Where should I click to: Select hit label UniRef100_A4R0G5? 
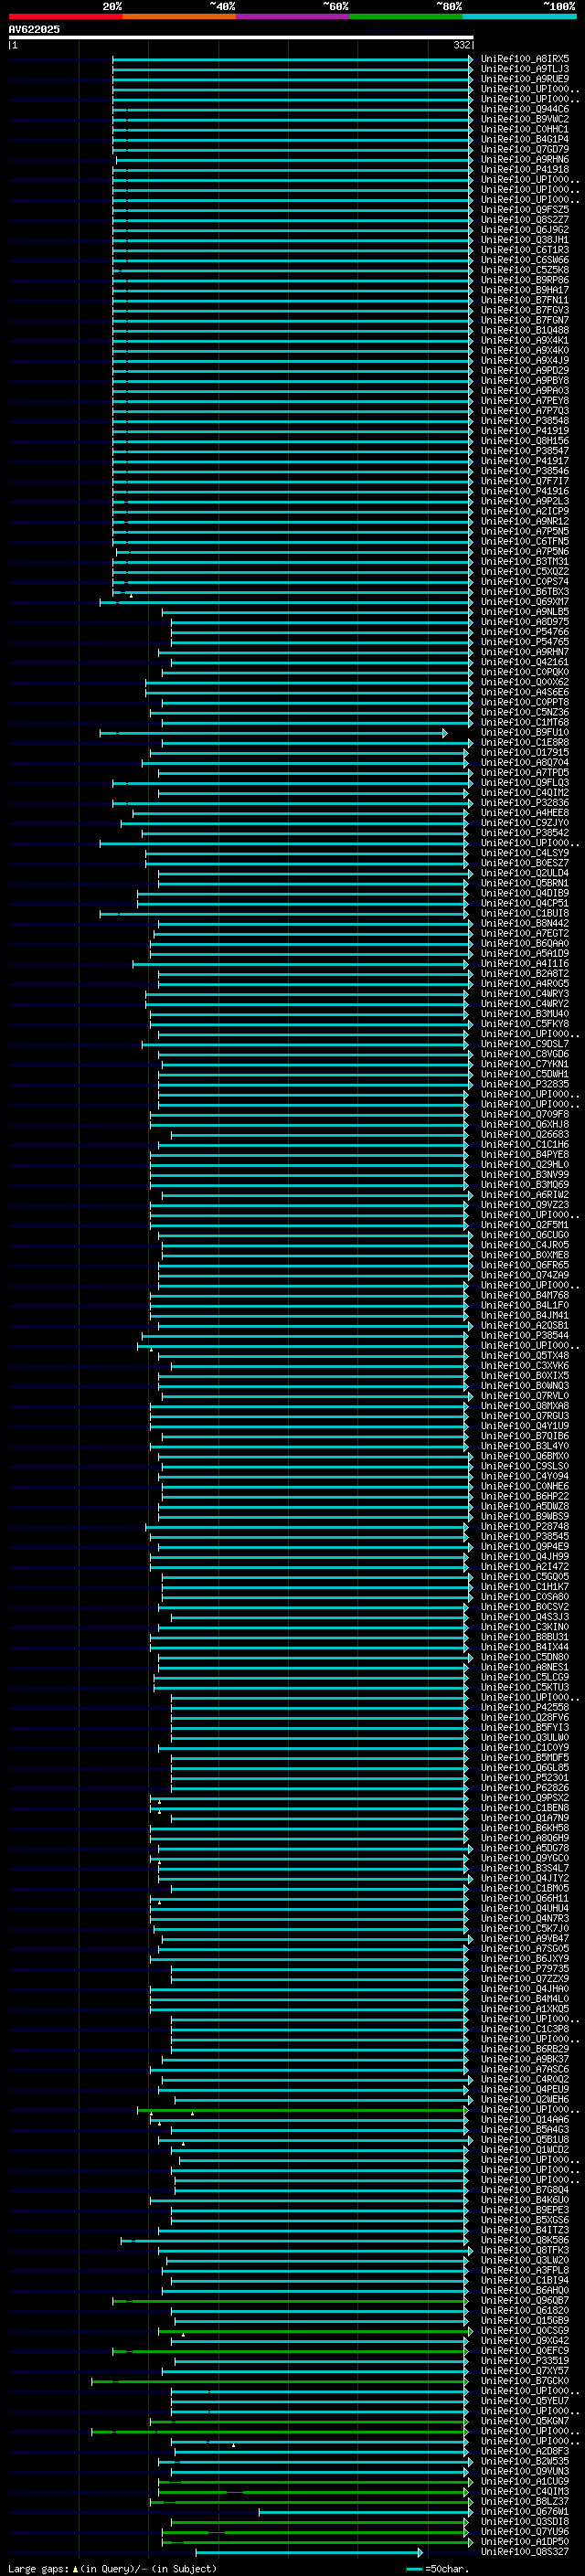(x=525, y=984)
